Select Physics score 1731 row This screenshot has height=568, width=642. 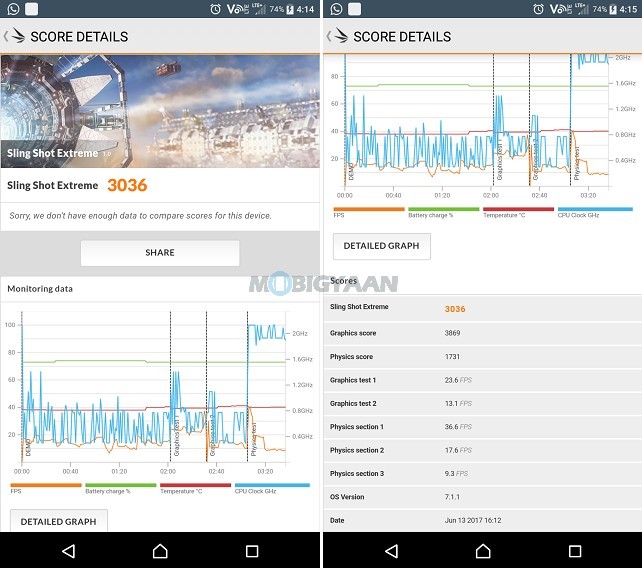483,357
